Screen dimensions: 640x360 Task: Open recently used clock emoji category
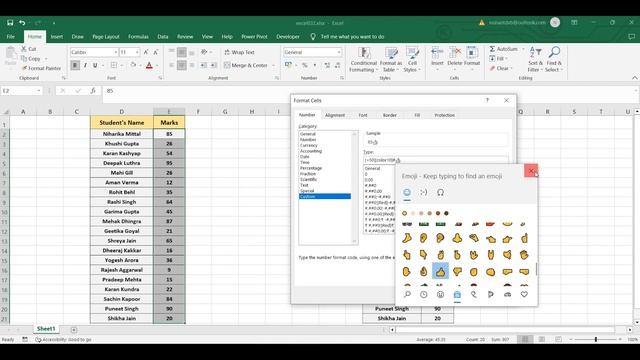[x=424, y=294]
